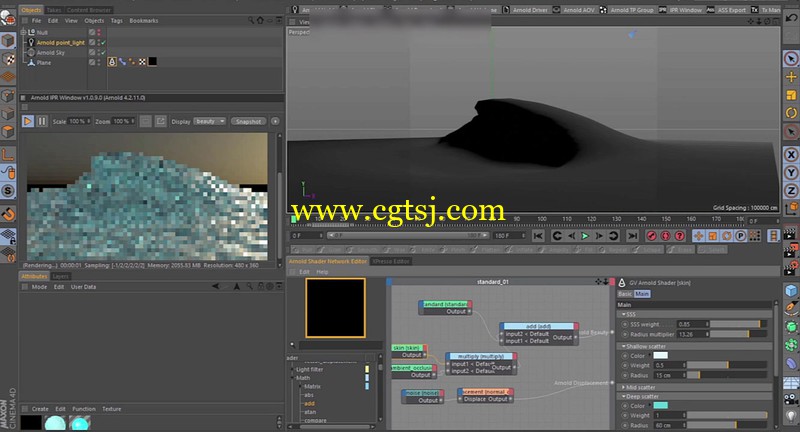Open the Shallow scatter Color swatch
This screenshot has width=800, height=432.
(x=660, y=355)
